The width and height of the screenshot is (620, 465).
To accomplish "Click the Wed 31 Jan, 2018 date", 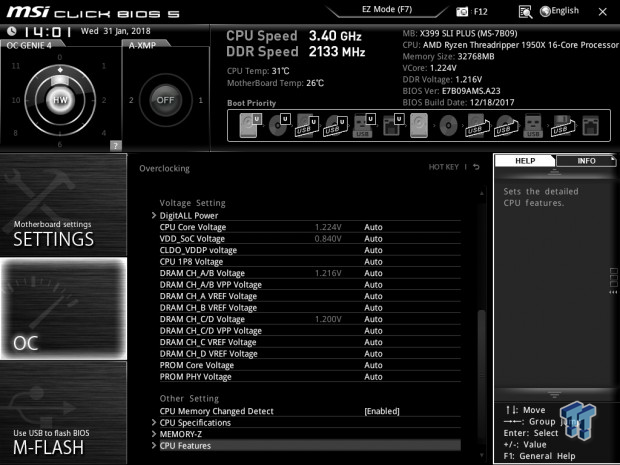I will click(x=115, y=31).
